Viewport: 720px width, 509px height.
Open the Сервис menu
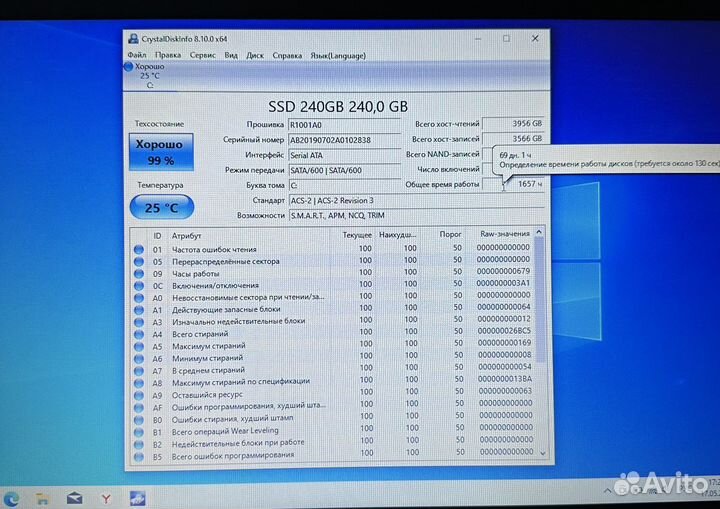click(x=202, y=55)
